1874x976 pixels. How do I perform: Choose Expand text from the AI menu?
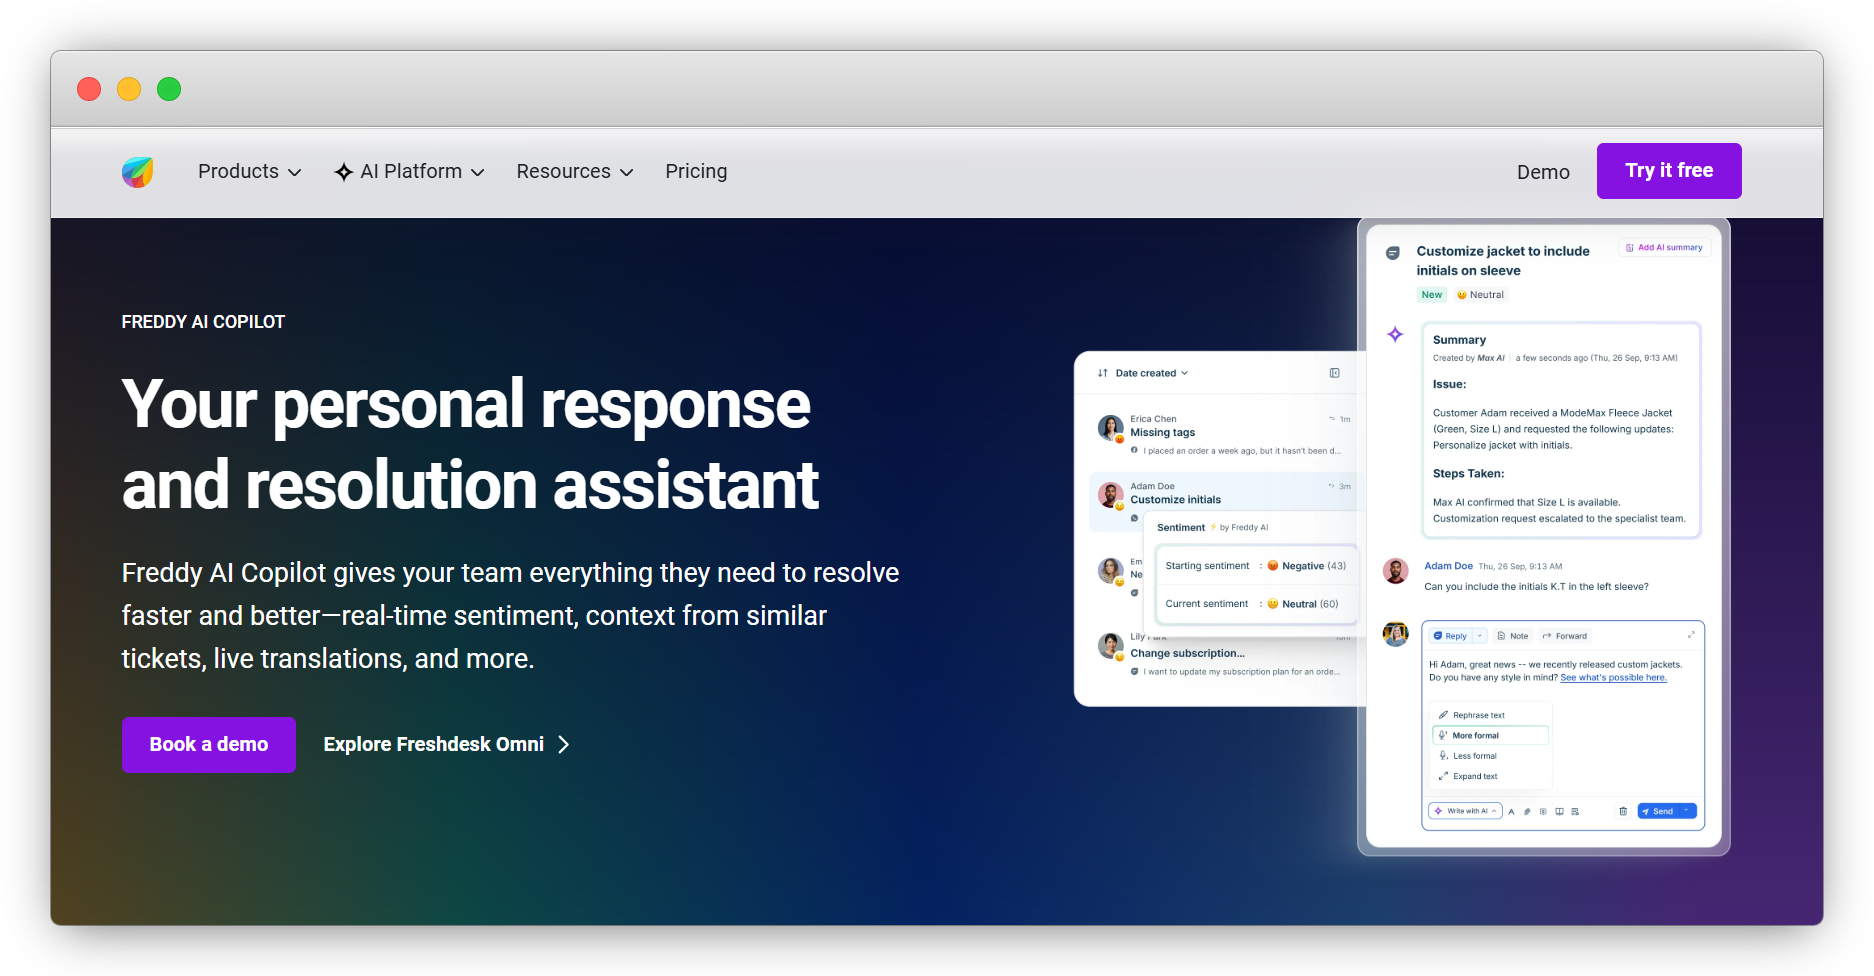[x=1491, y=776]
